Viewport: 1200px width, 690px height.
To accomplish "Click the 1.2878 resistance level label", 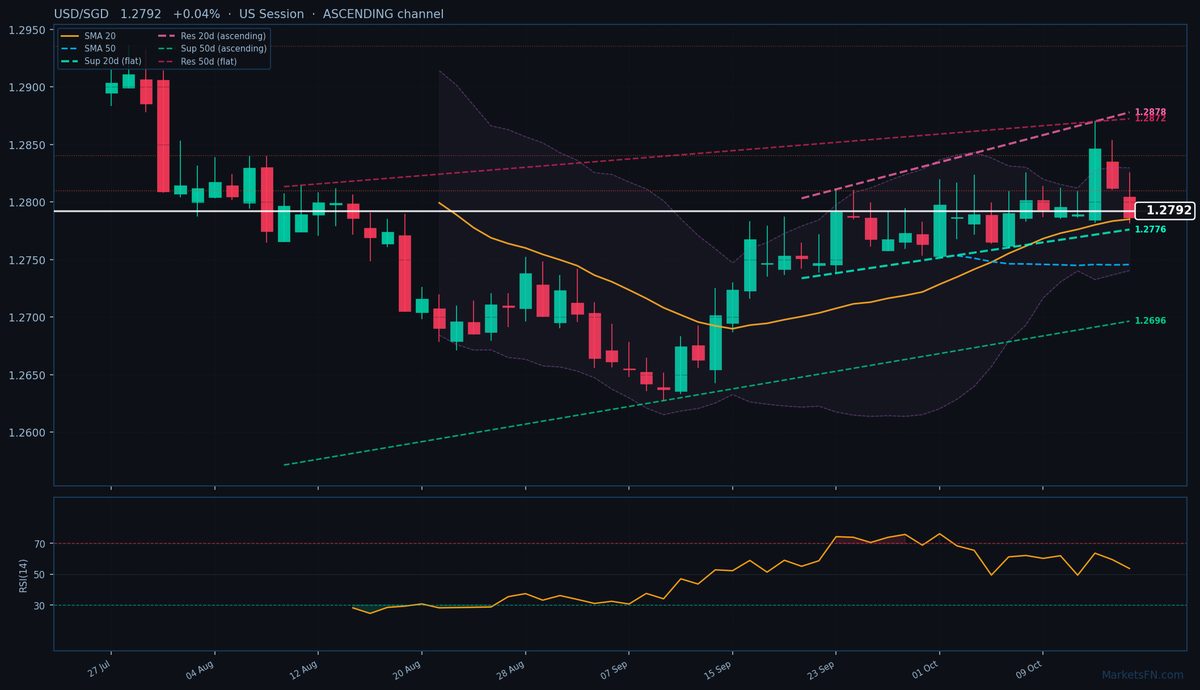I will (x=1150, y=112).
